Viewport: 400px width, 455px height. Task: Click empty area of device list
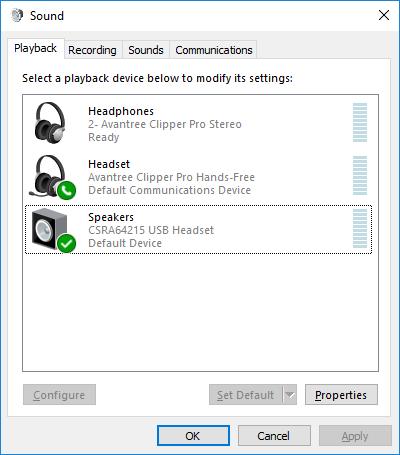[200, 312]
